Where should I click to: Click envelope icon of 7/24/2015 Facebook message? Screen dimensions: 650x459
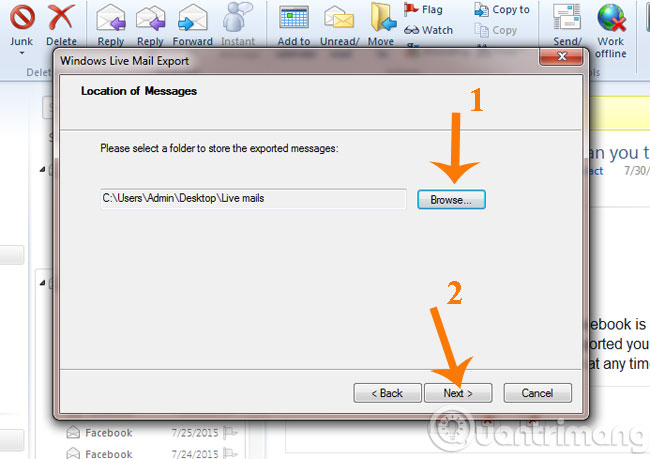73,453
